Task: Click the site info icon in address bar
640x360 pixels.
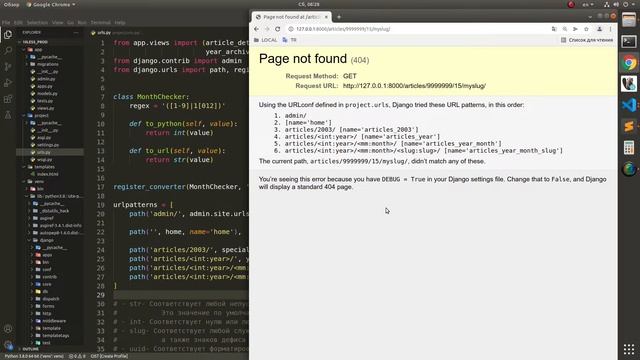Action: coord(291,29)
